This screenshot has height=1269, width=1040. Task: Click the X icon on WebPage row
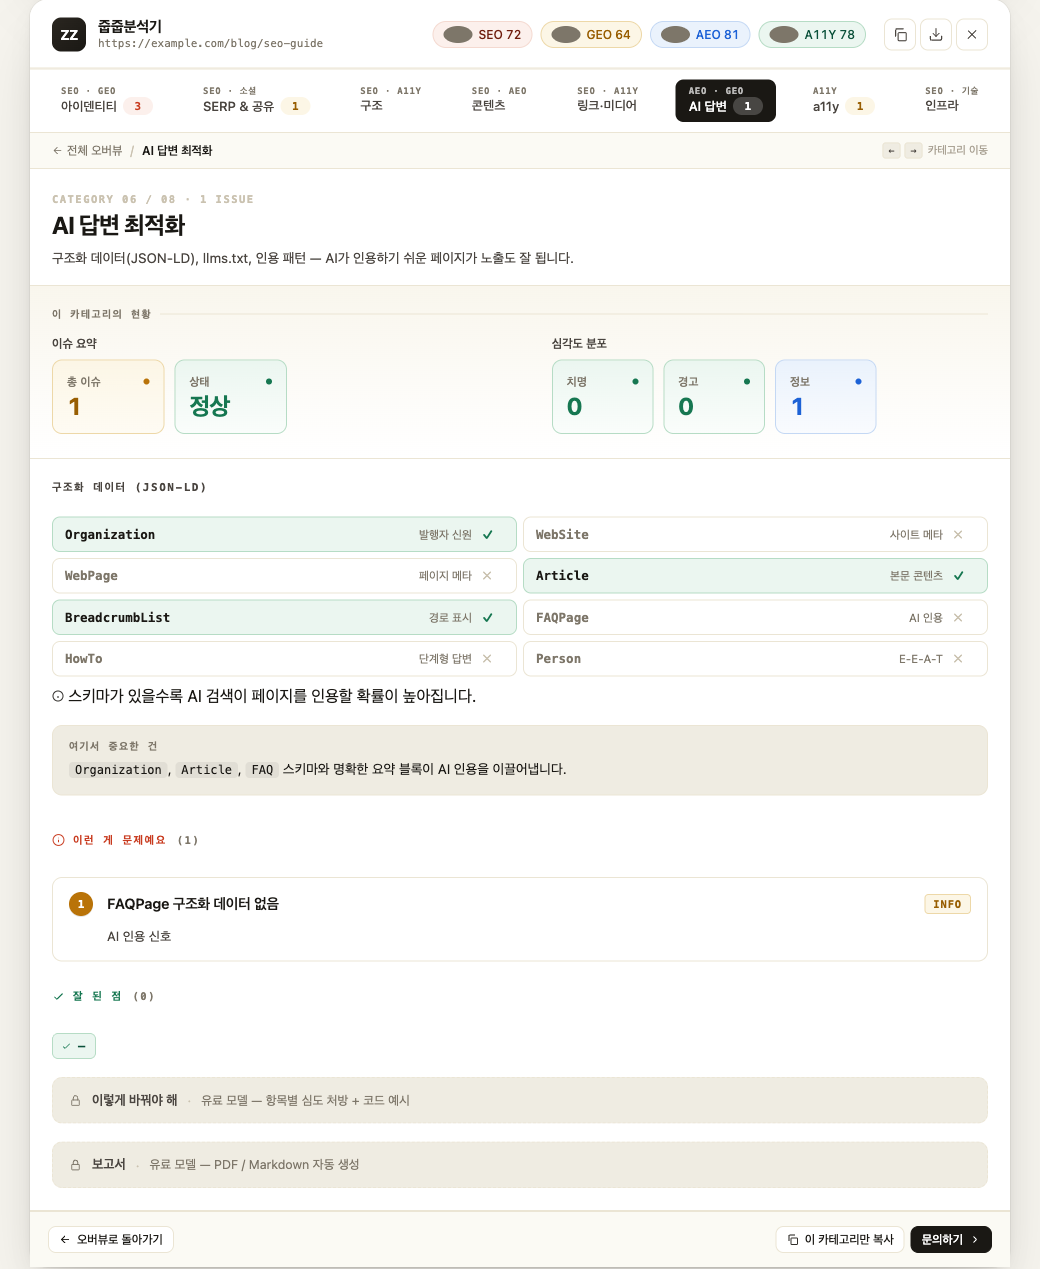pos(487,576)
